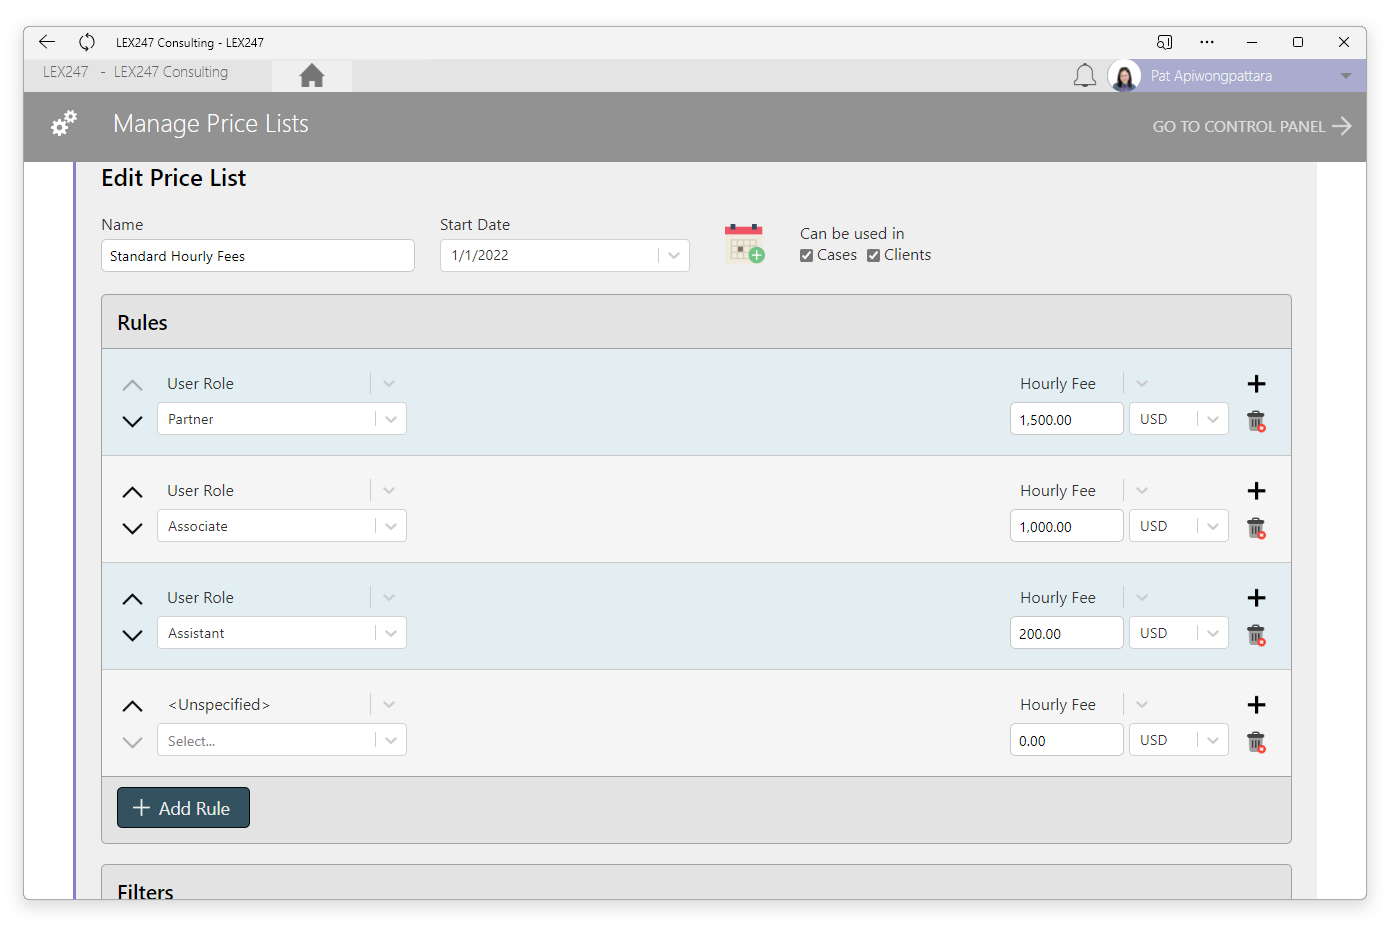The height and width of the screenshot is (925, 1390).
Task: Click the Filters section heading
Action: pyautogui.click(x=145, y=890)
